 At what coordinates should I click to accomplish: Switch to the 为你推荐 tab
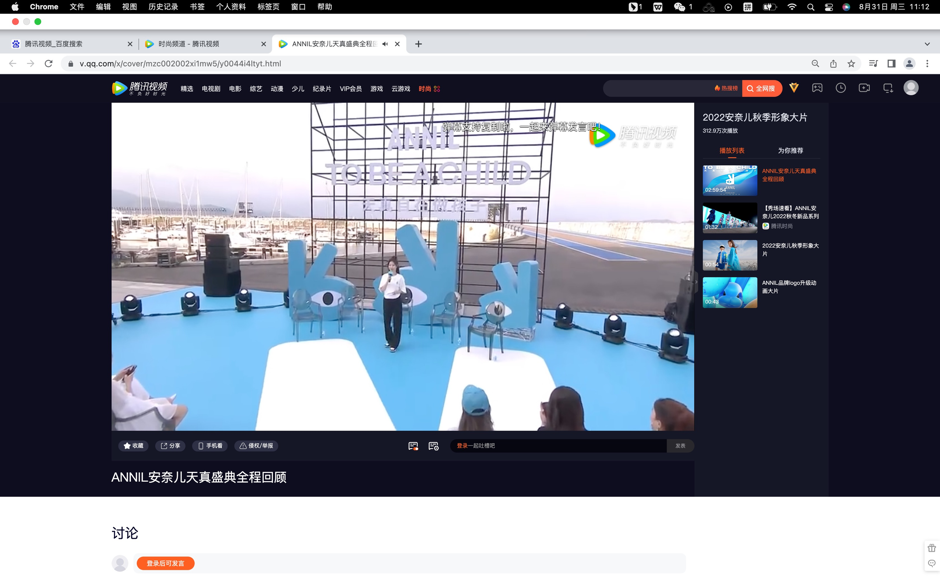coord(790,150)
